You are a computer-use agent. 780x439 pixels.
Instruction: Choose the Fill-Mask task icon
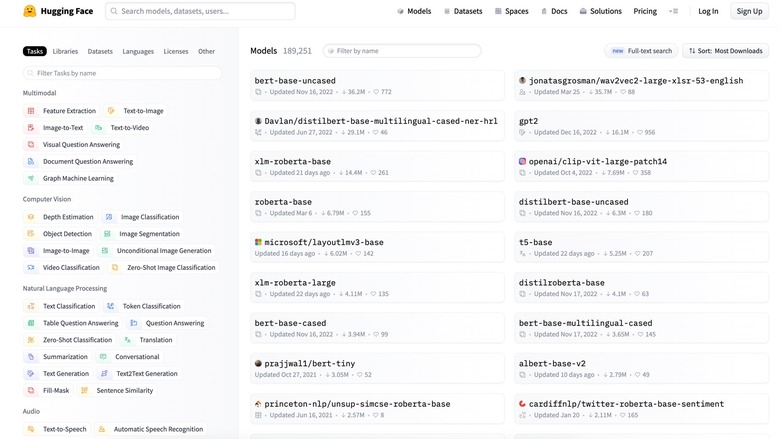tap(31, 391)
